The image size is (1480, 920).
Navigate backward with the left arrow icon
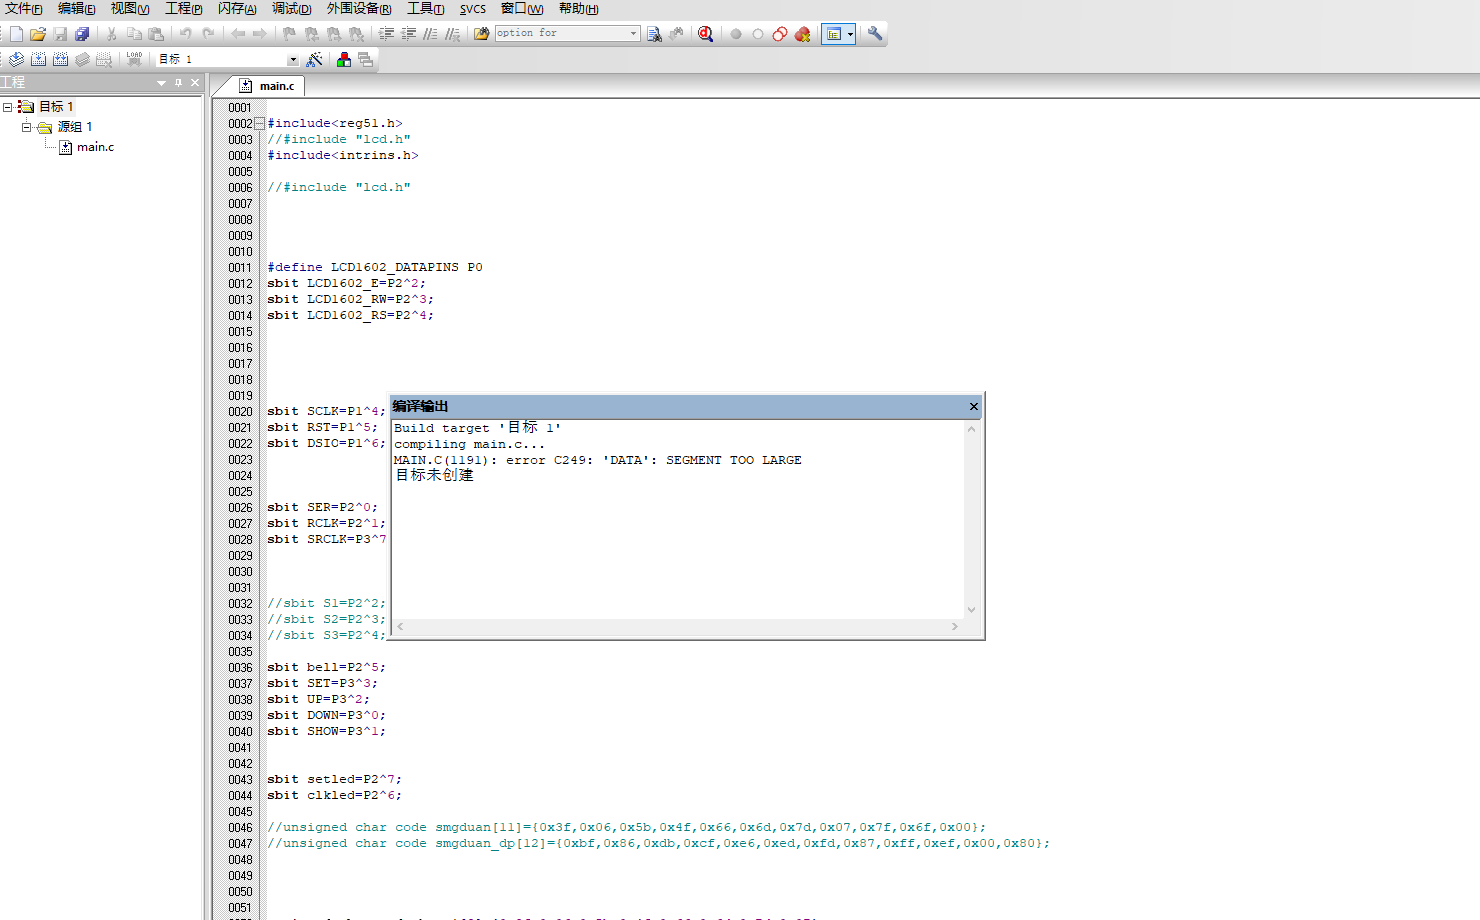tap(238, 34)
